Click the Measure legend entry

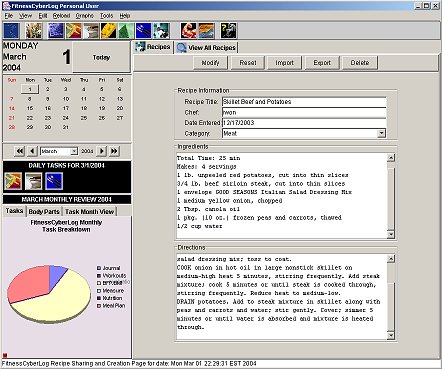111,291
